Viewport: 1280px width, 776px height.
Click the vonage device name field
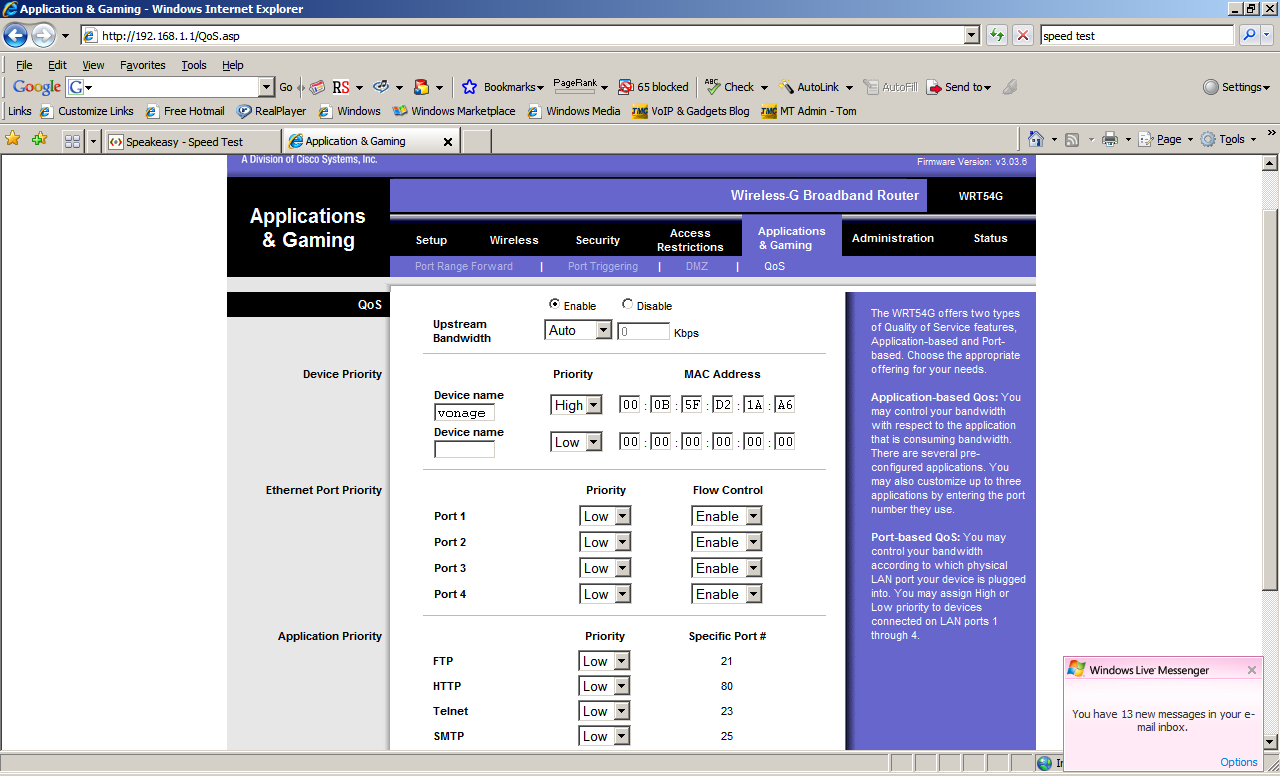(464, 413)
